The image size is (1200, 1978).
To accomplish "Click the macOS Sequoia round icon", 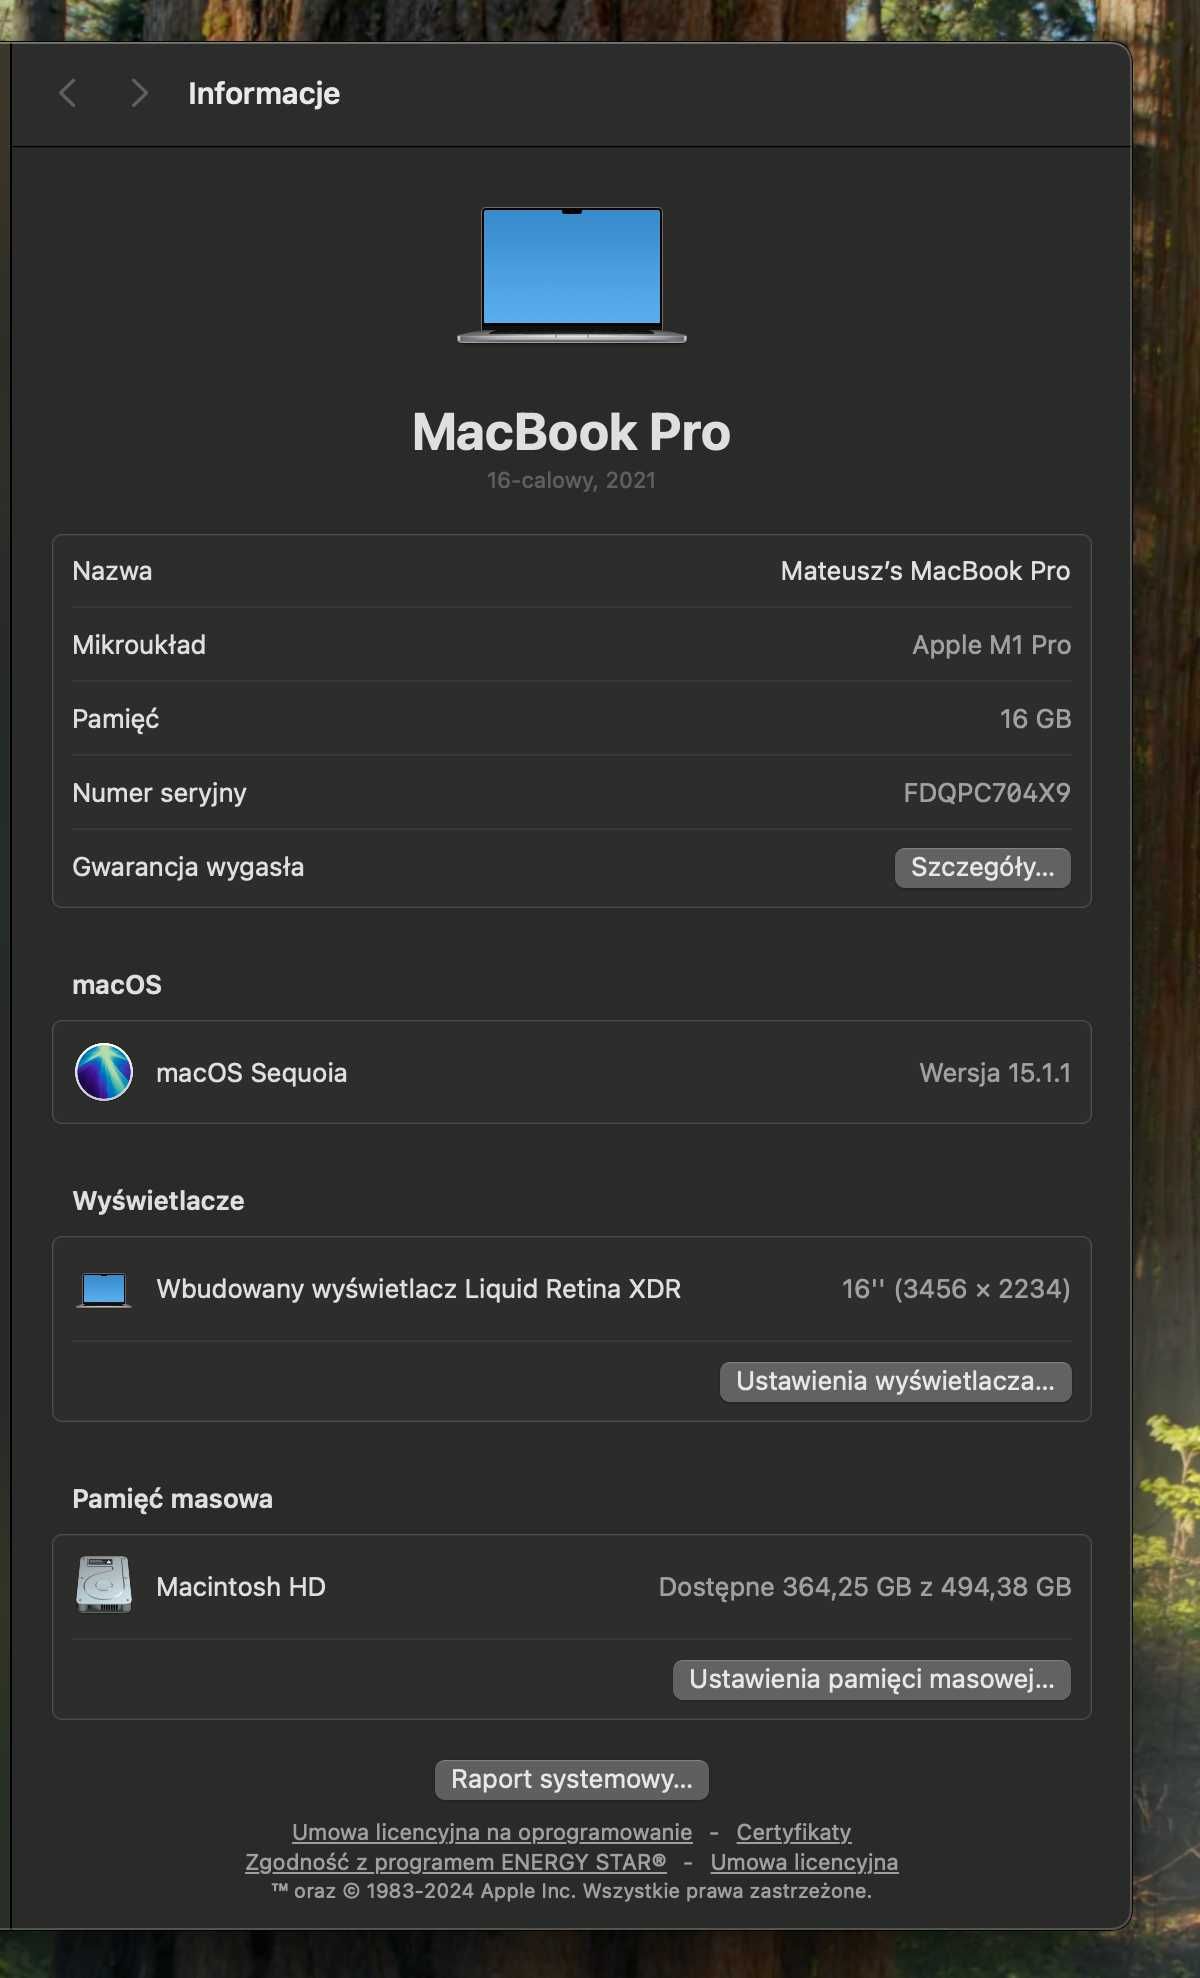I will pyautogui.click(x=104, y=1072).
